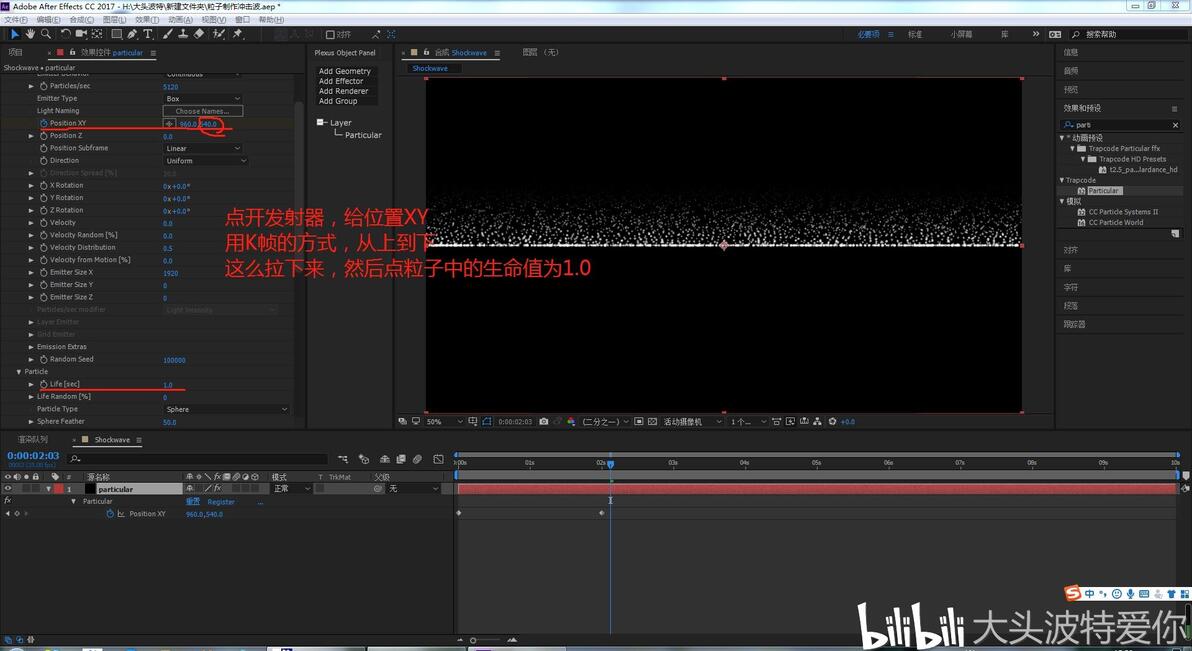The image size is (1192, 651).
Task: Click the Choose Names... button
Action: tap(202, 111)
